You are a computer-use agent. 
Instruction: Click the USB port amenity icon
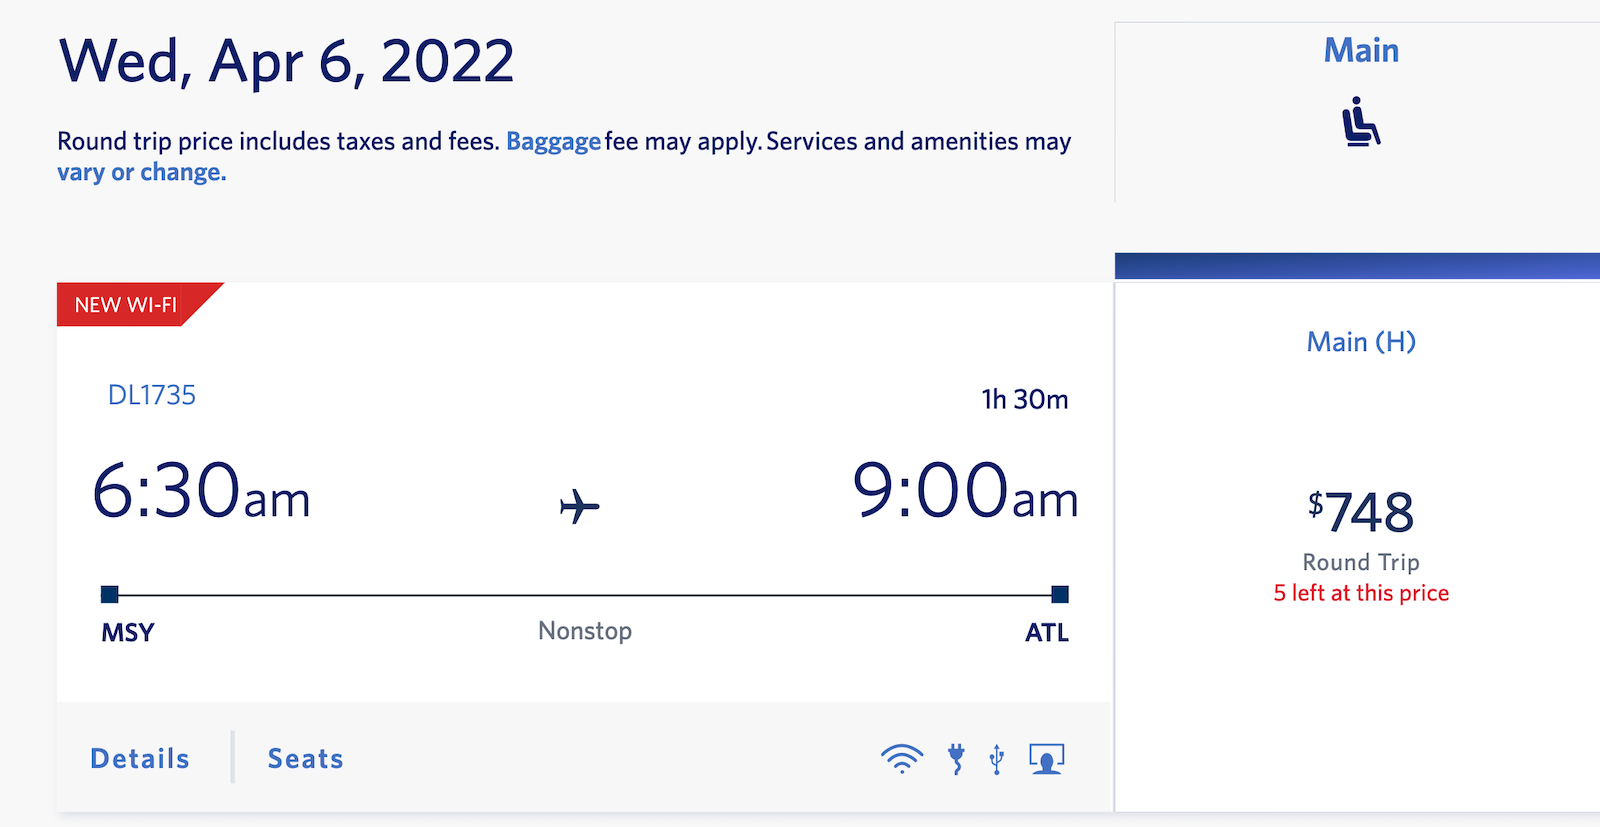click(996, 758)
